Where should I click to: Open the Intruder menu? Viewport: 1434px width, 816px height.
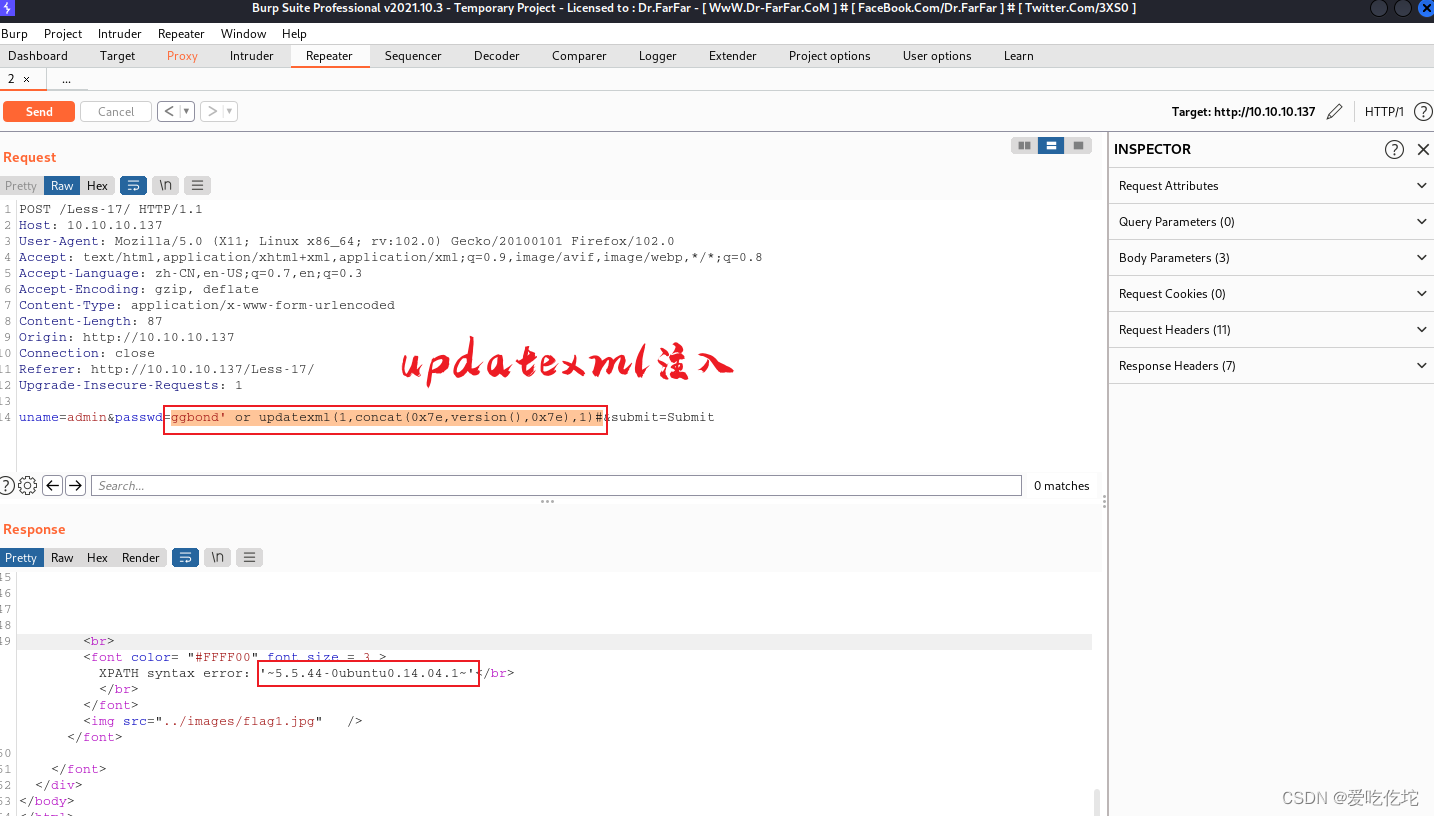pyautogui.click(x=119, y=33)
